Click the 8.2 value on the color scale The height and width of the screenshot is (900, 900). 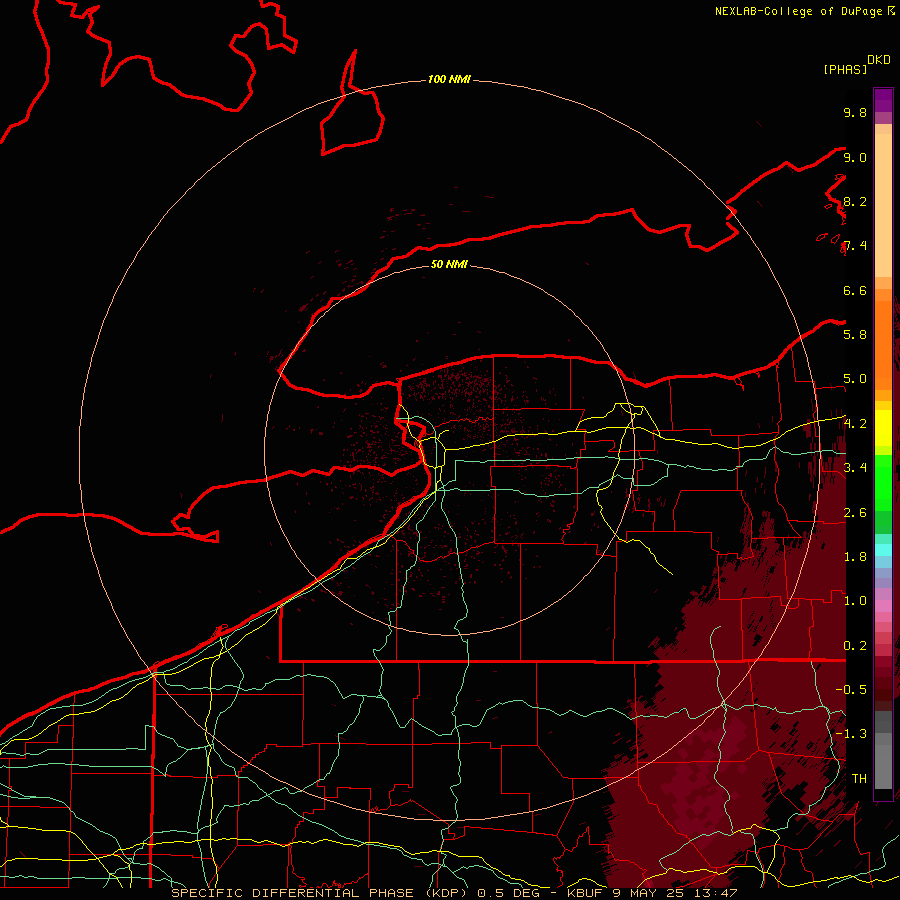pyautogui.click(x=855, y=201)
